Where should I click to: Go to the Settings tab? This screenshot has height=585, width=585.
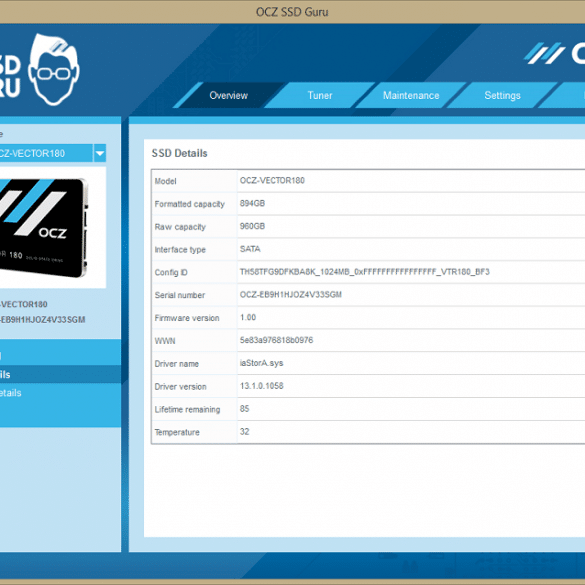coord(502,96)
